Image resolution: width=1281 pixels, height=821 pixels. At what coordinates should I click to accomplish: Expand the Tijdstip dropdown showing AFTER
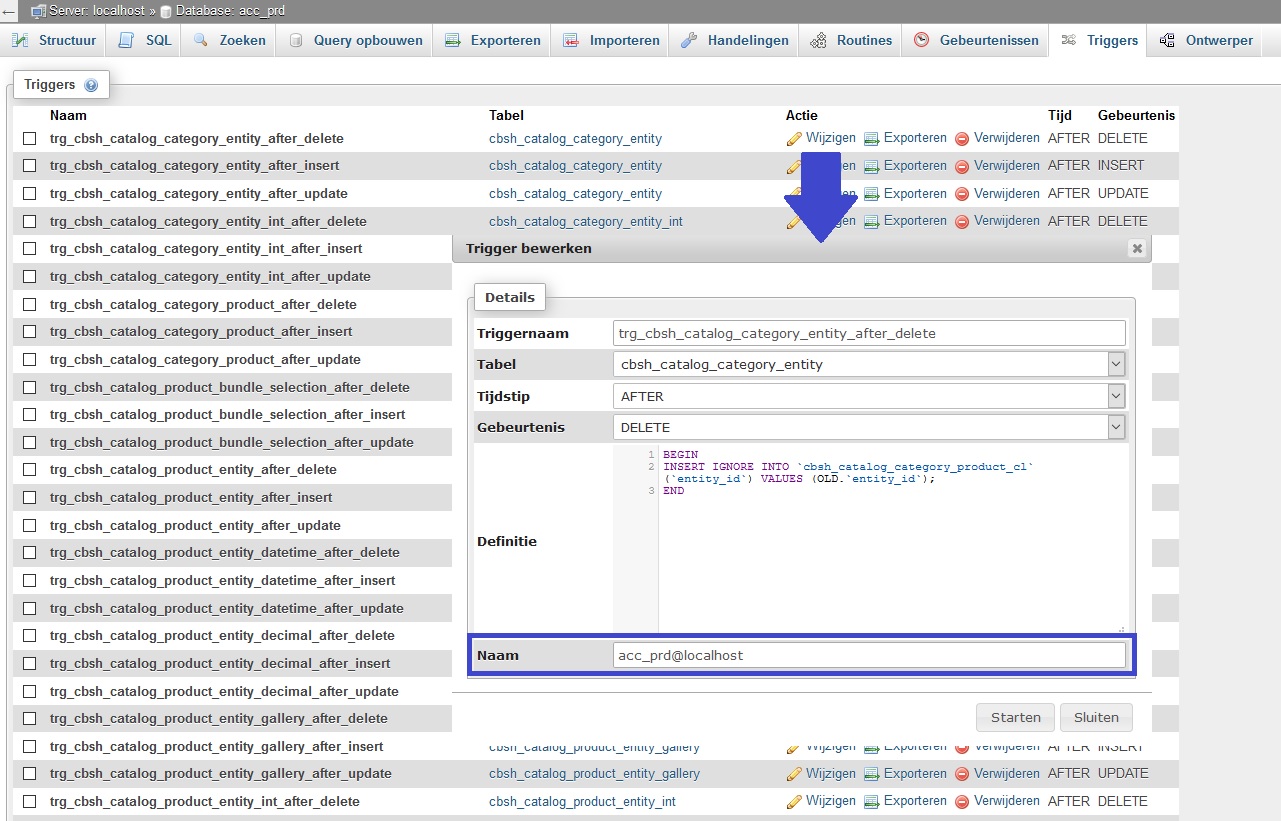tap(868, 397)
